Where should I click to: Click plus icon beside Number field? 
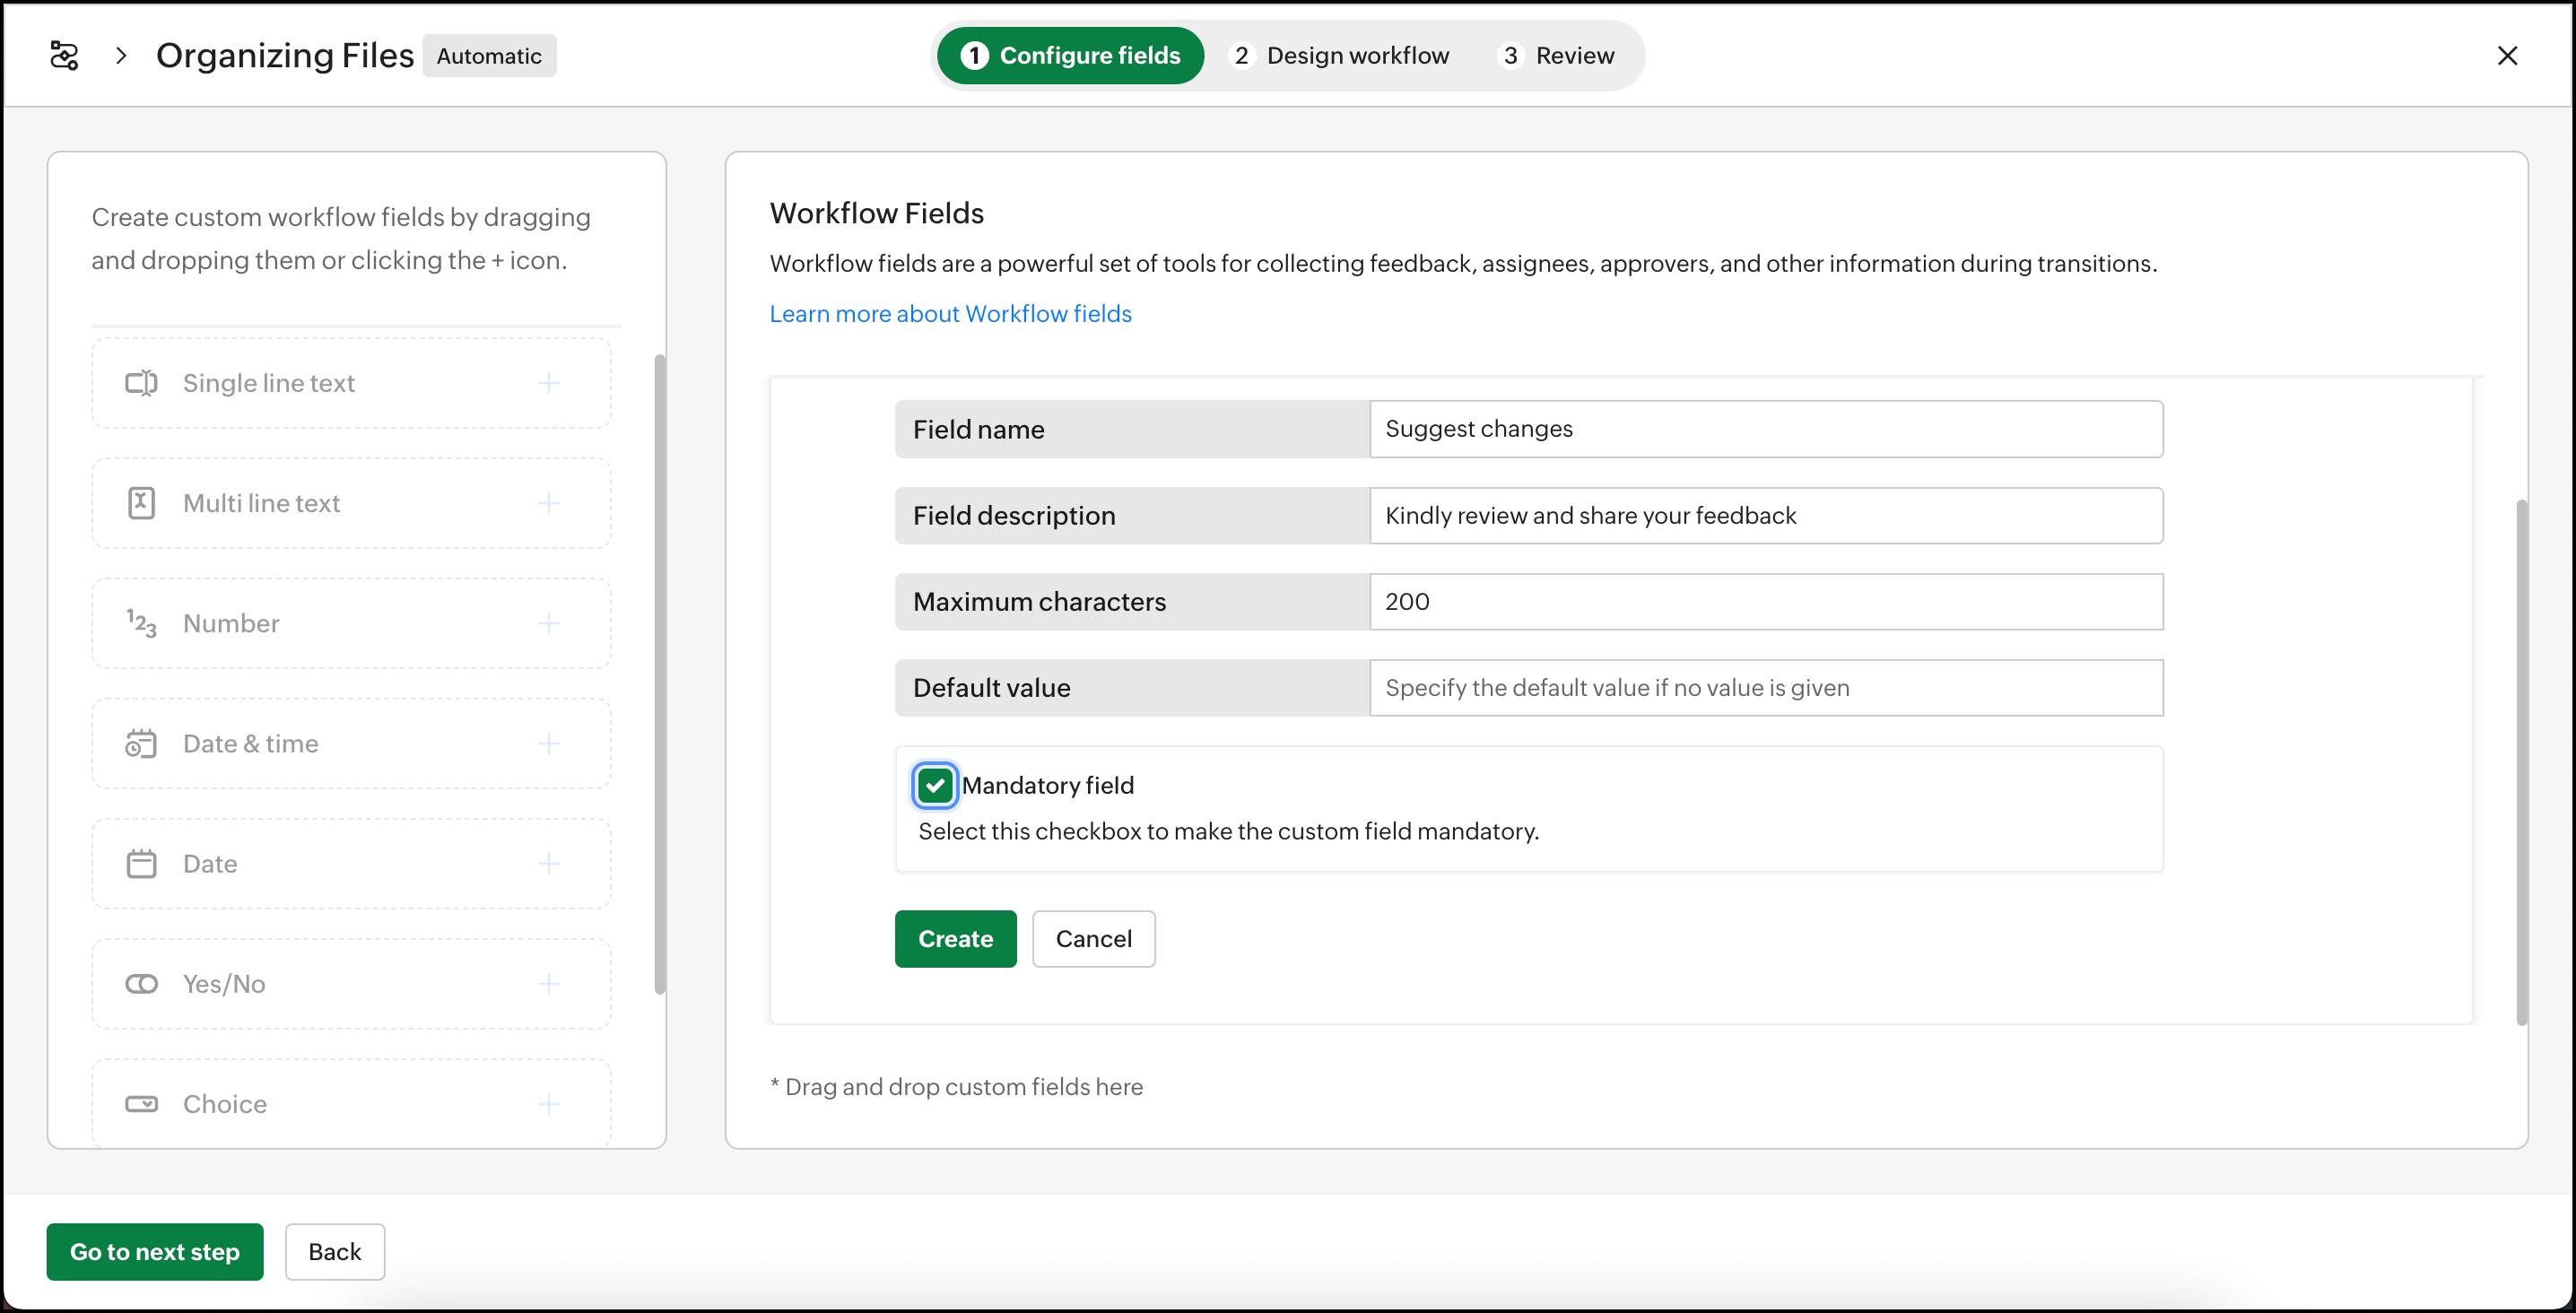549,623
